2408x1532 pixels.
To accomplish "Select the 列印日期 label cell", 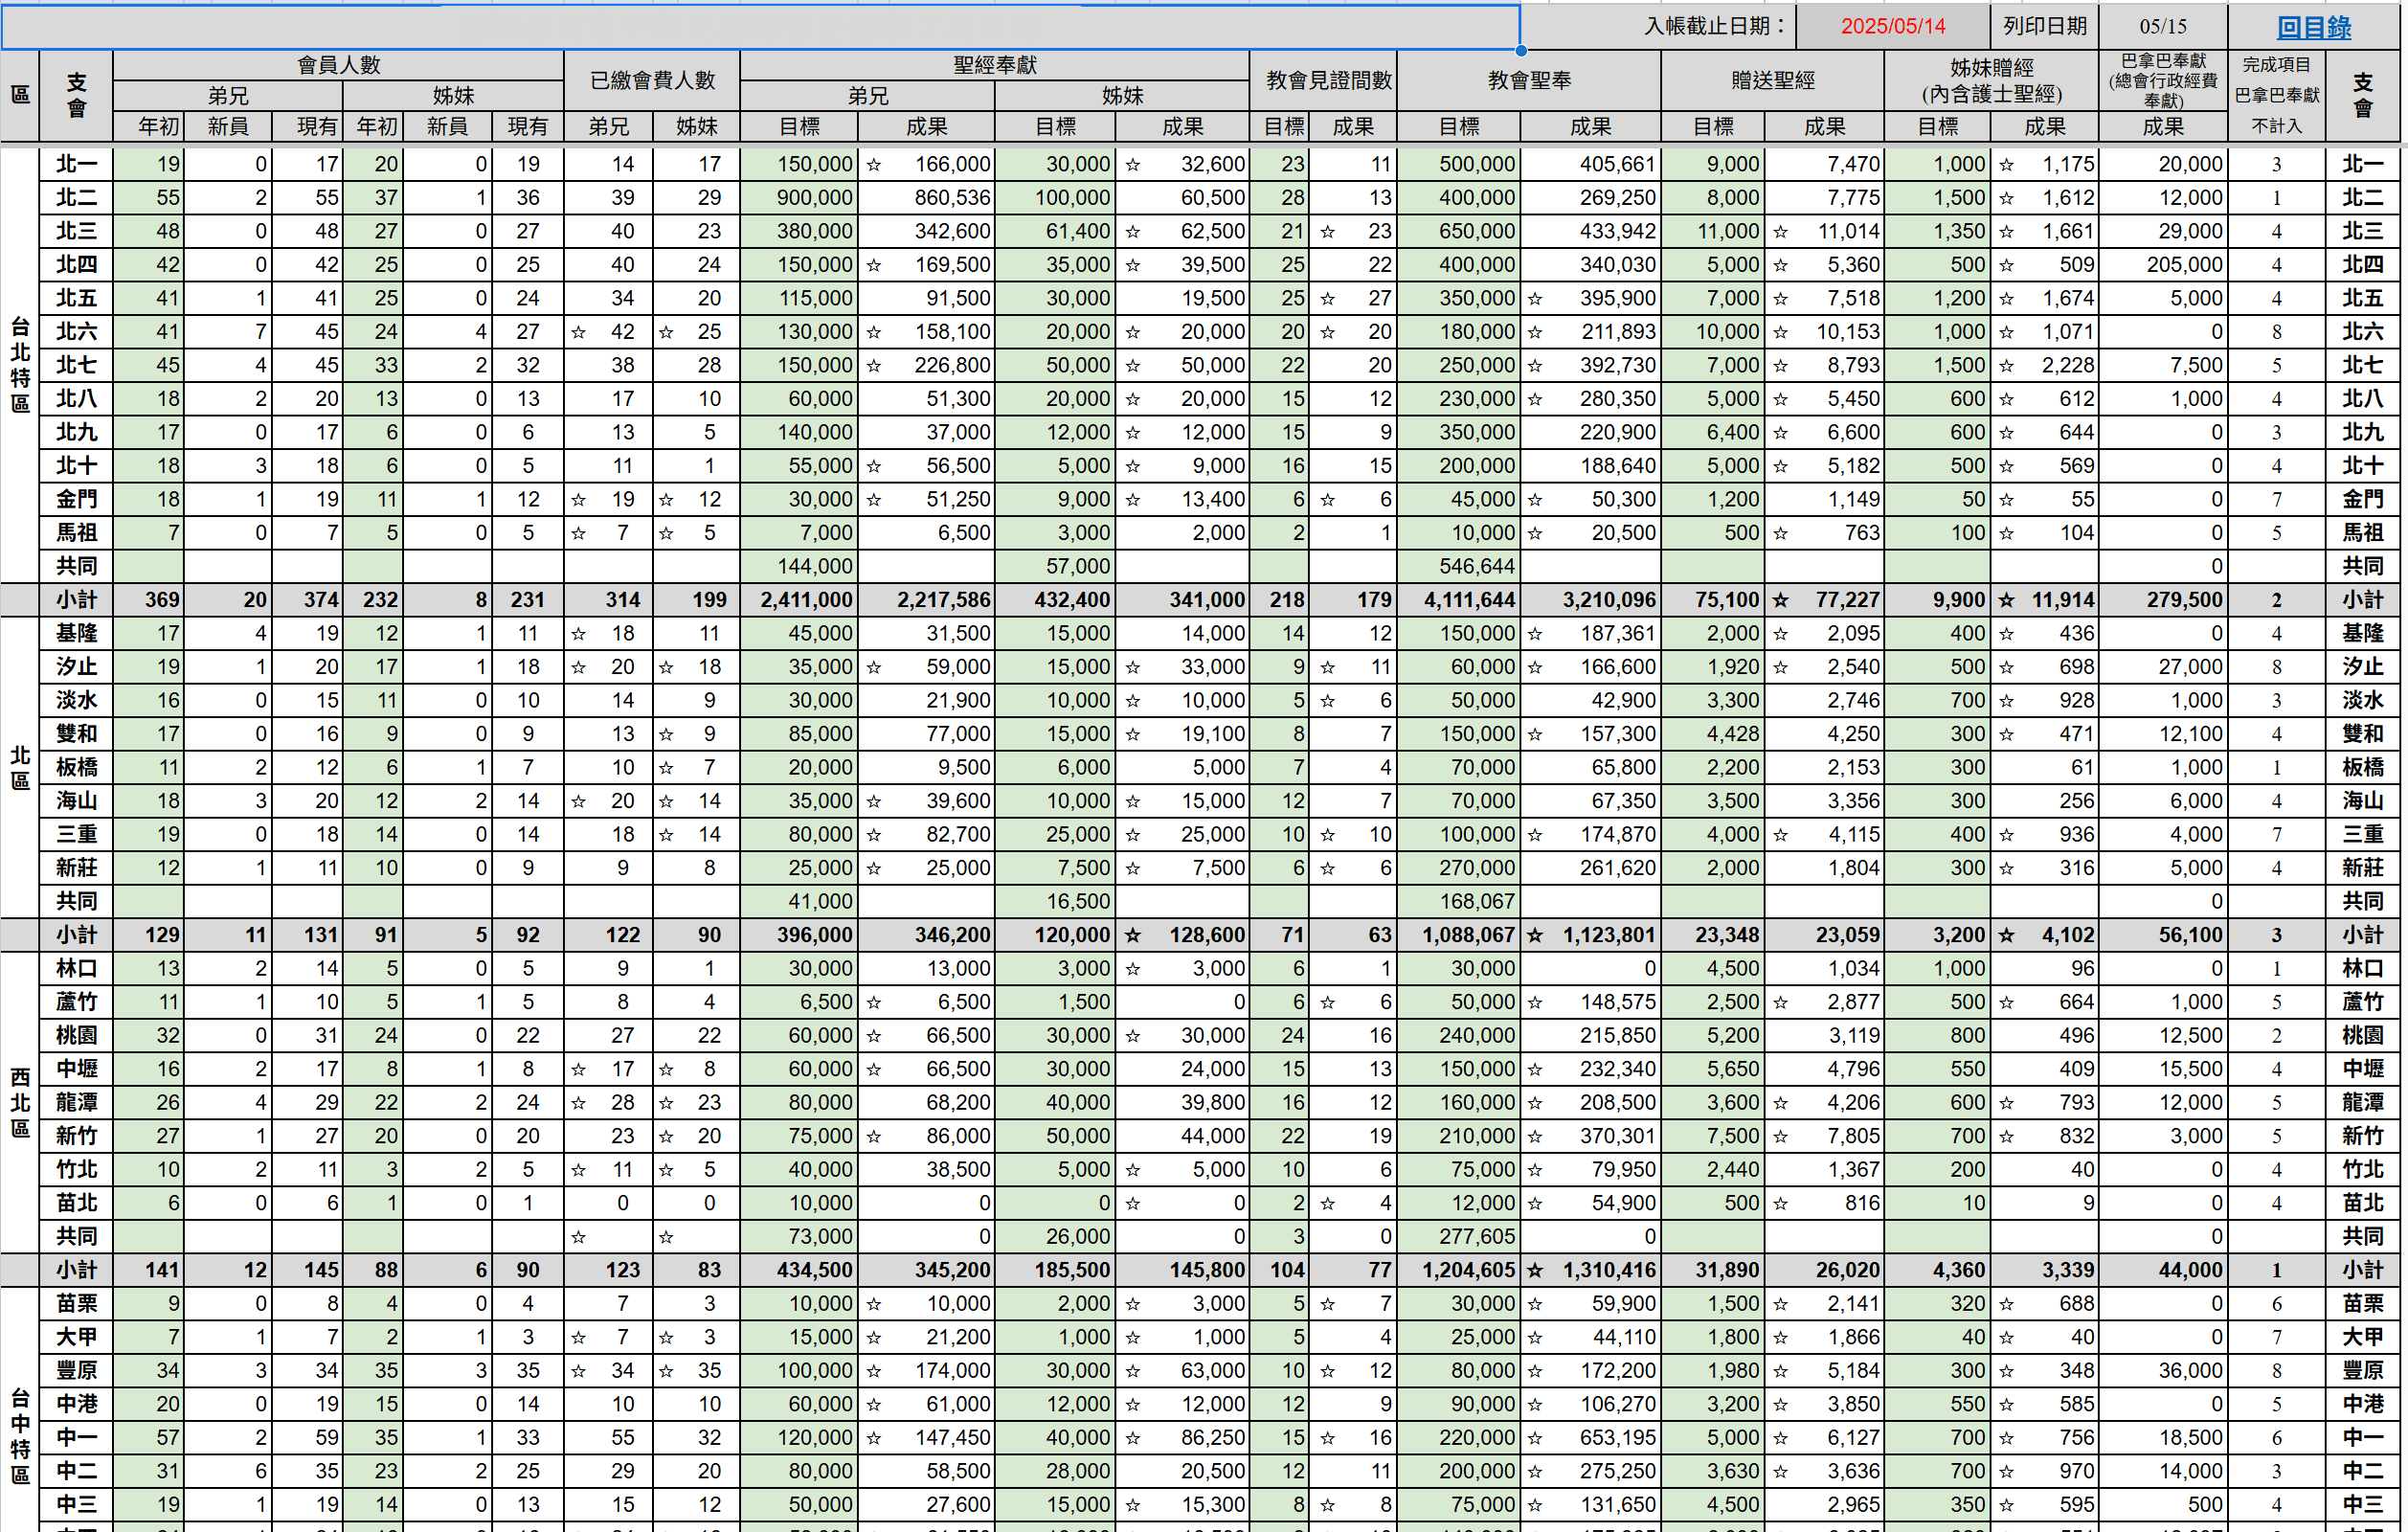I will click(2044, 26).
